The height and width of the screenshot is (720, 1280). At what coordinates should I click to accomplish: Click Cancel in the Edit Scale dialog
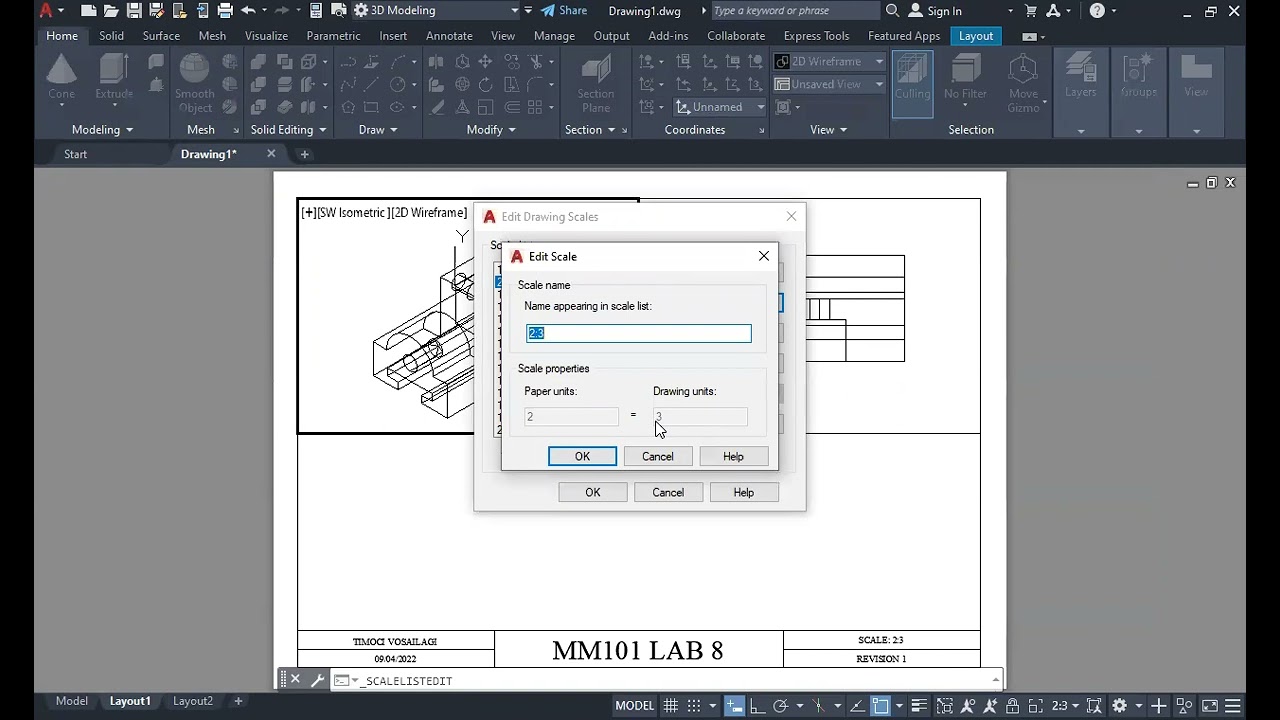pos(658,456)
